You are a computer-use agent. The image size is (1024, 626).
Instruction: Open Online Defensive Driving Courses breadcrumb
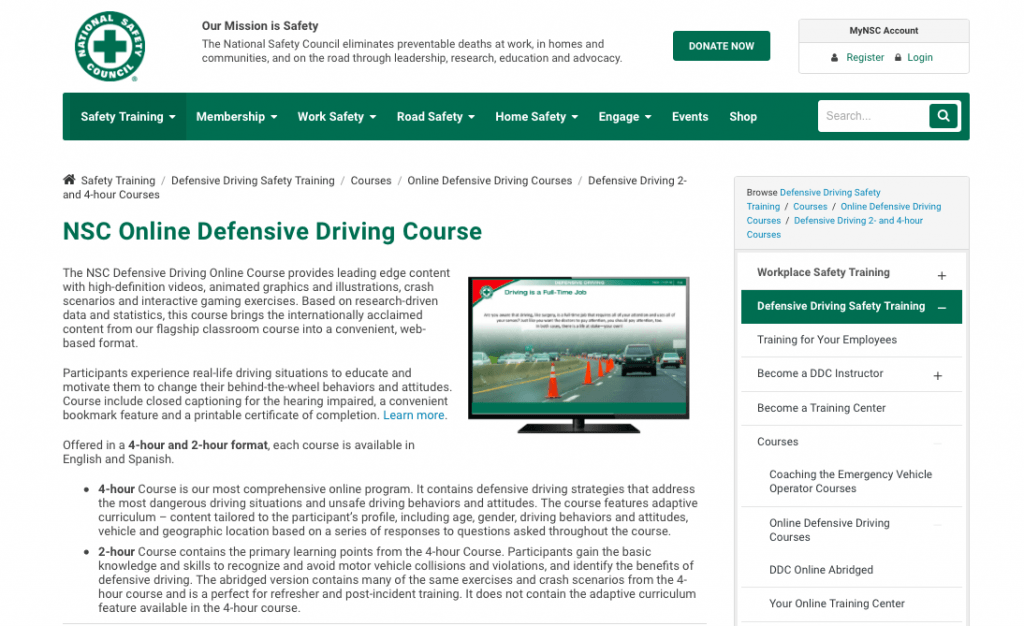(x=490, y=180)
